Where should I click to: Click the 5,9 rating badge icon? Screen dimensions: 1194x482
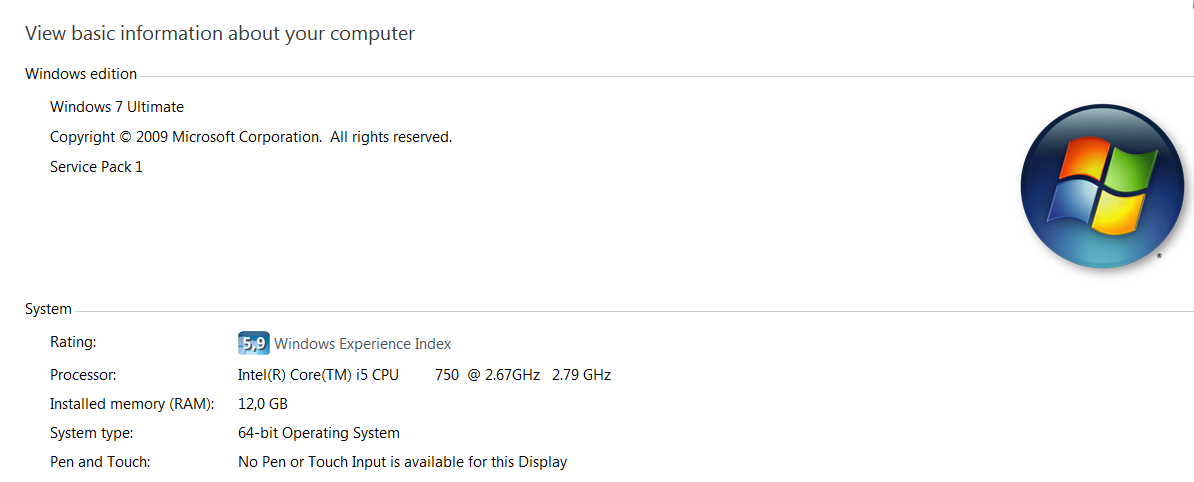(x=254, y=343)
